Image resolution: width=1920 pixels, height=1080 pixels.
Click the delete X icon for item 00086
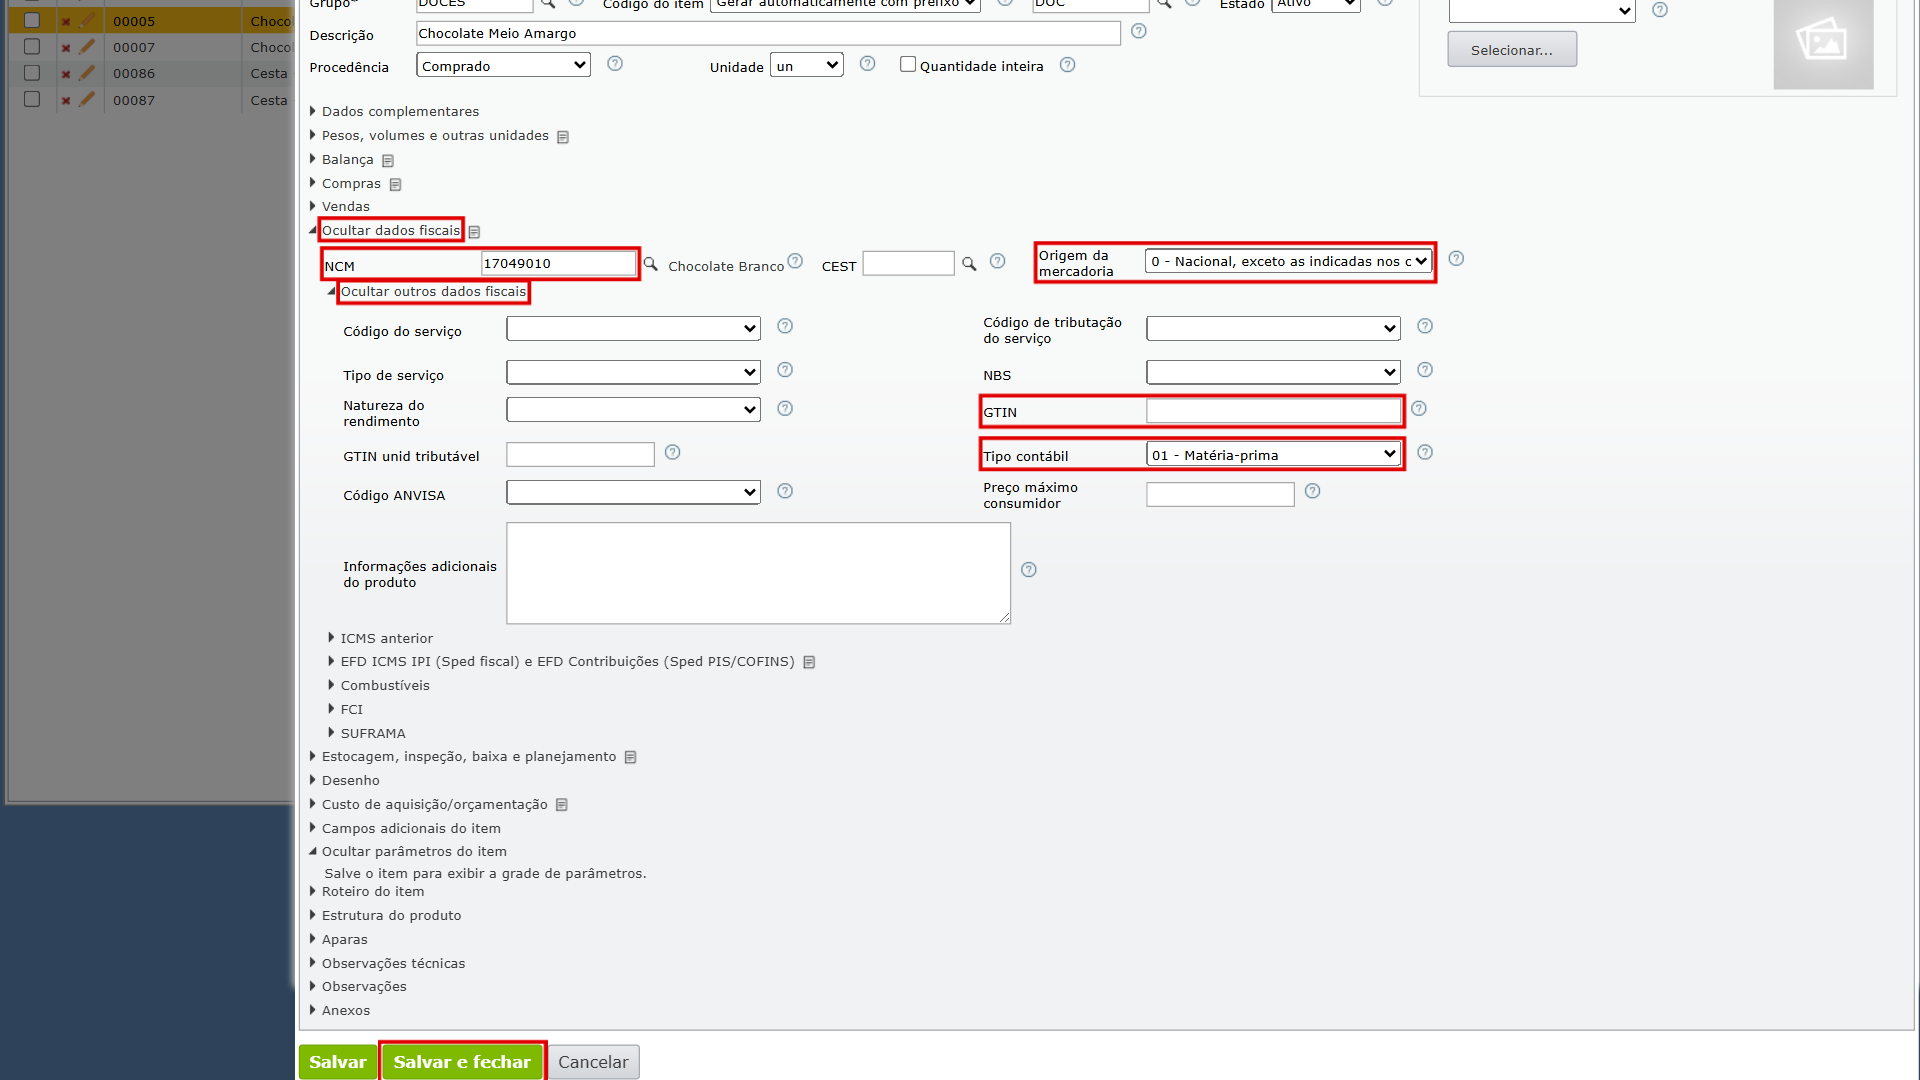pyautogui.click(x=66, y=74)
